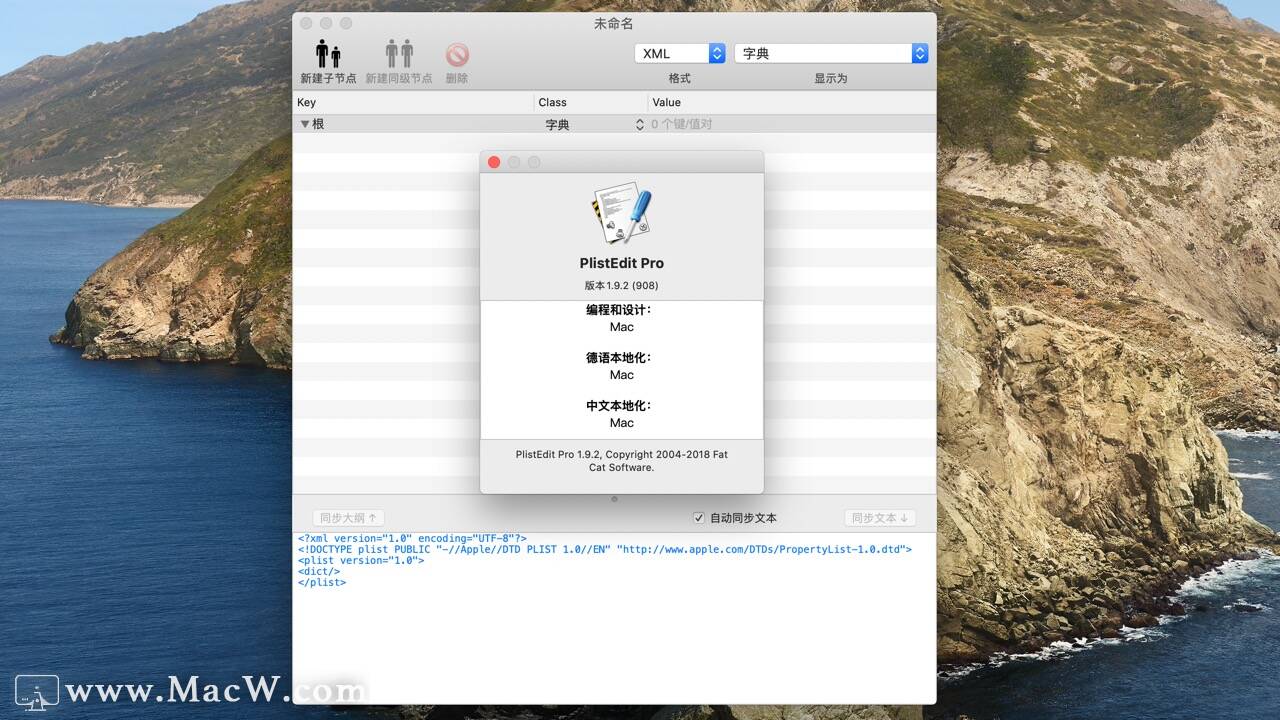Select the 根 row in the outline
The width and height of the screenshot is (1280, 720).
614,124
